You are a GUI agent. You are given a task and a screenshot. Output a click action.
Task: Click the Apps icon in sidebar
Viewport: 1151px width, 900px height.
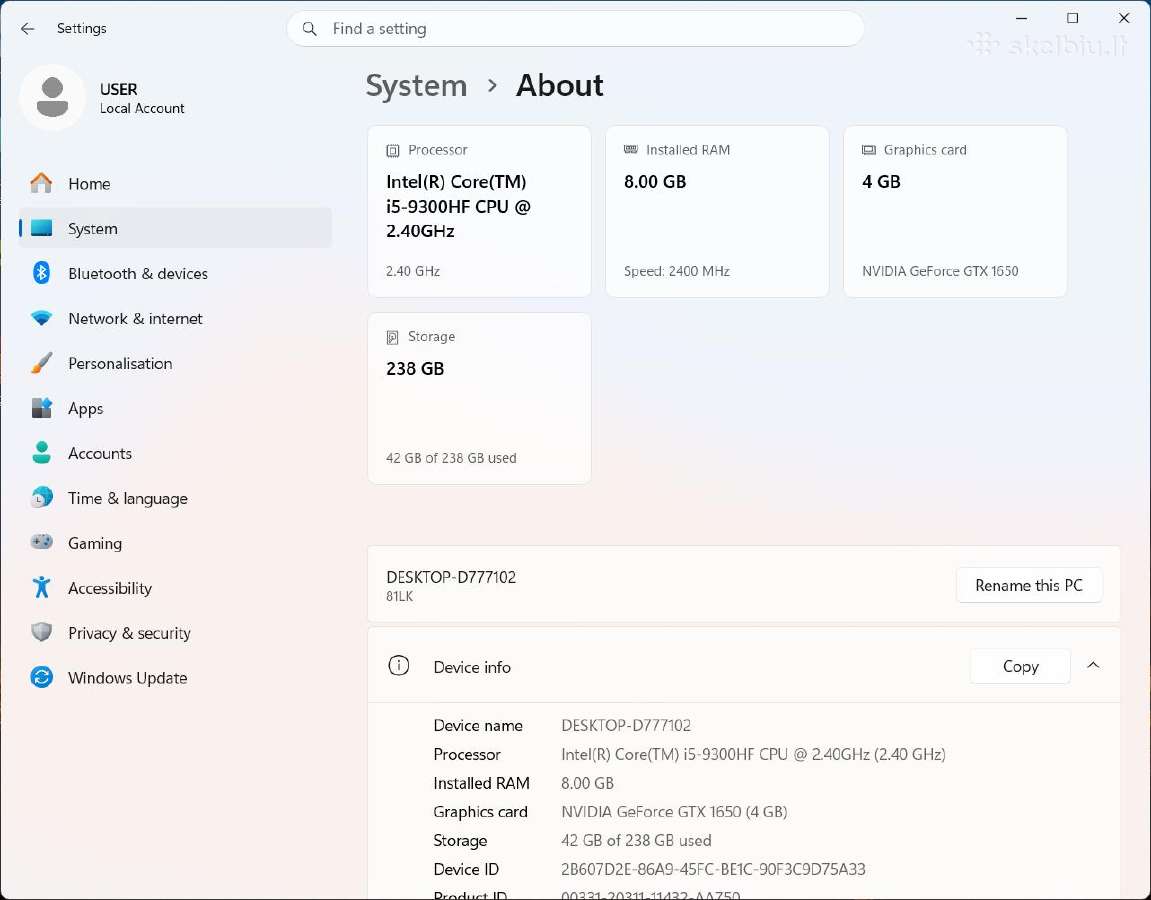click(x=41, y=407)
